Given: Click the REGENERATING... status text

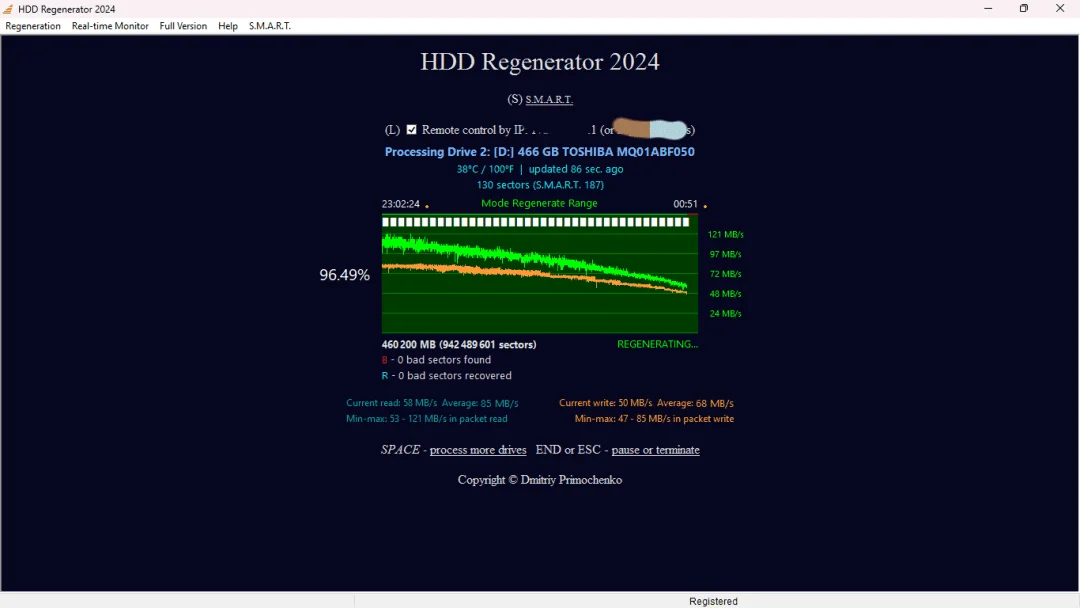Looking at the screenshot, I should (x=657, y=344).
